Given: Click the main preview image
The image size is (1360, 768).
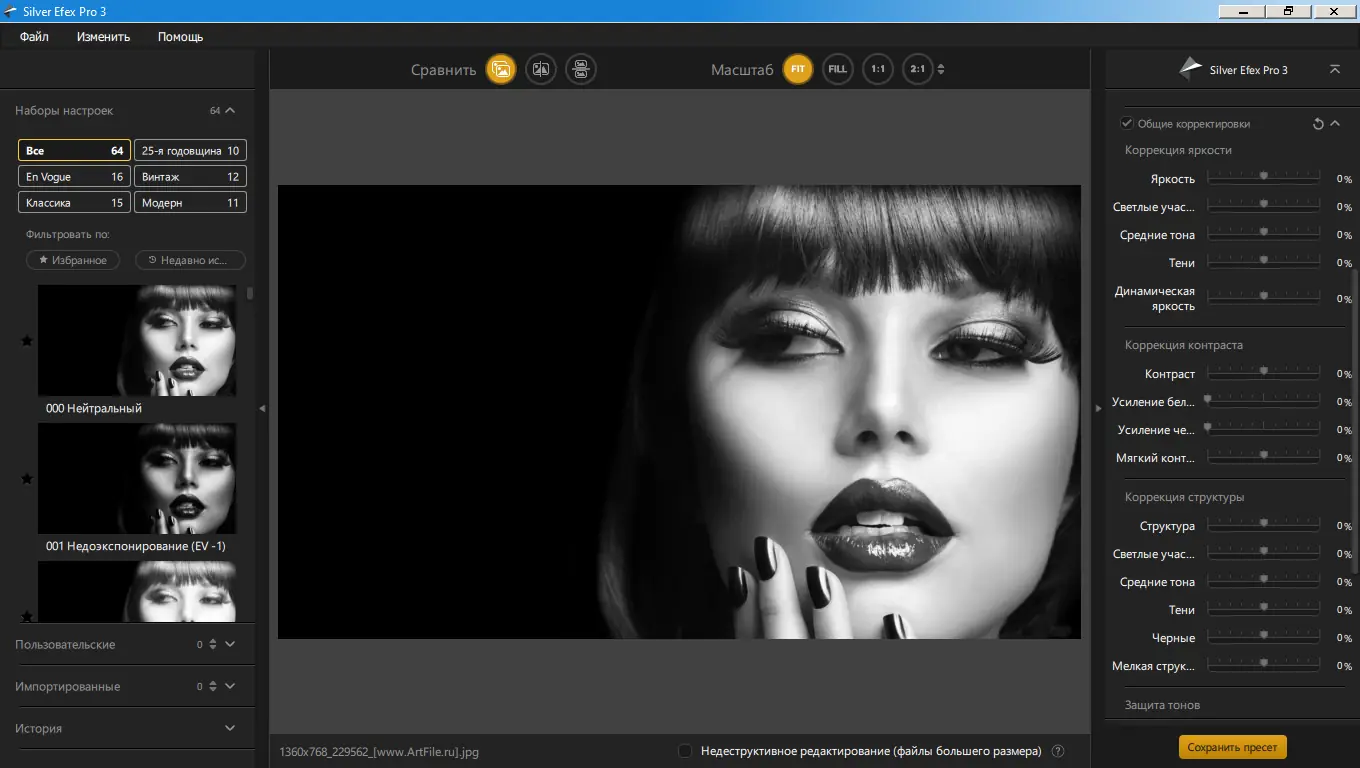Looking at the screenshot, I should pyautogui.click(x=679, y=412).
